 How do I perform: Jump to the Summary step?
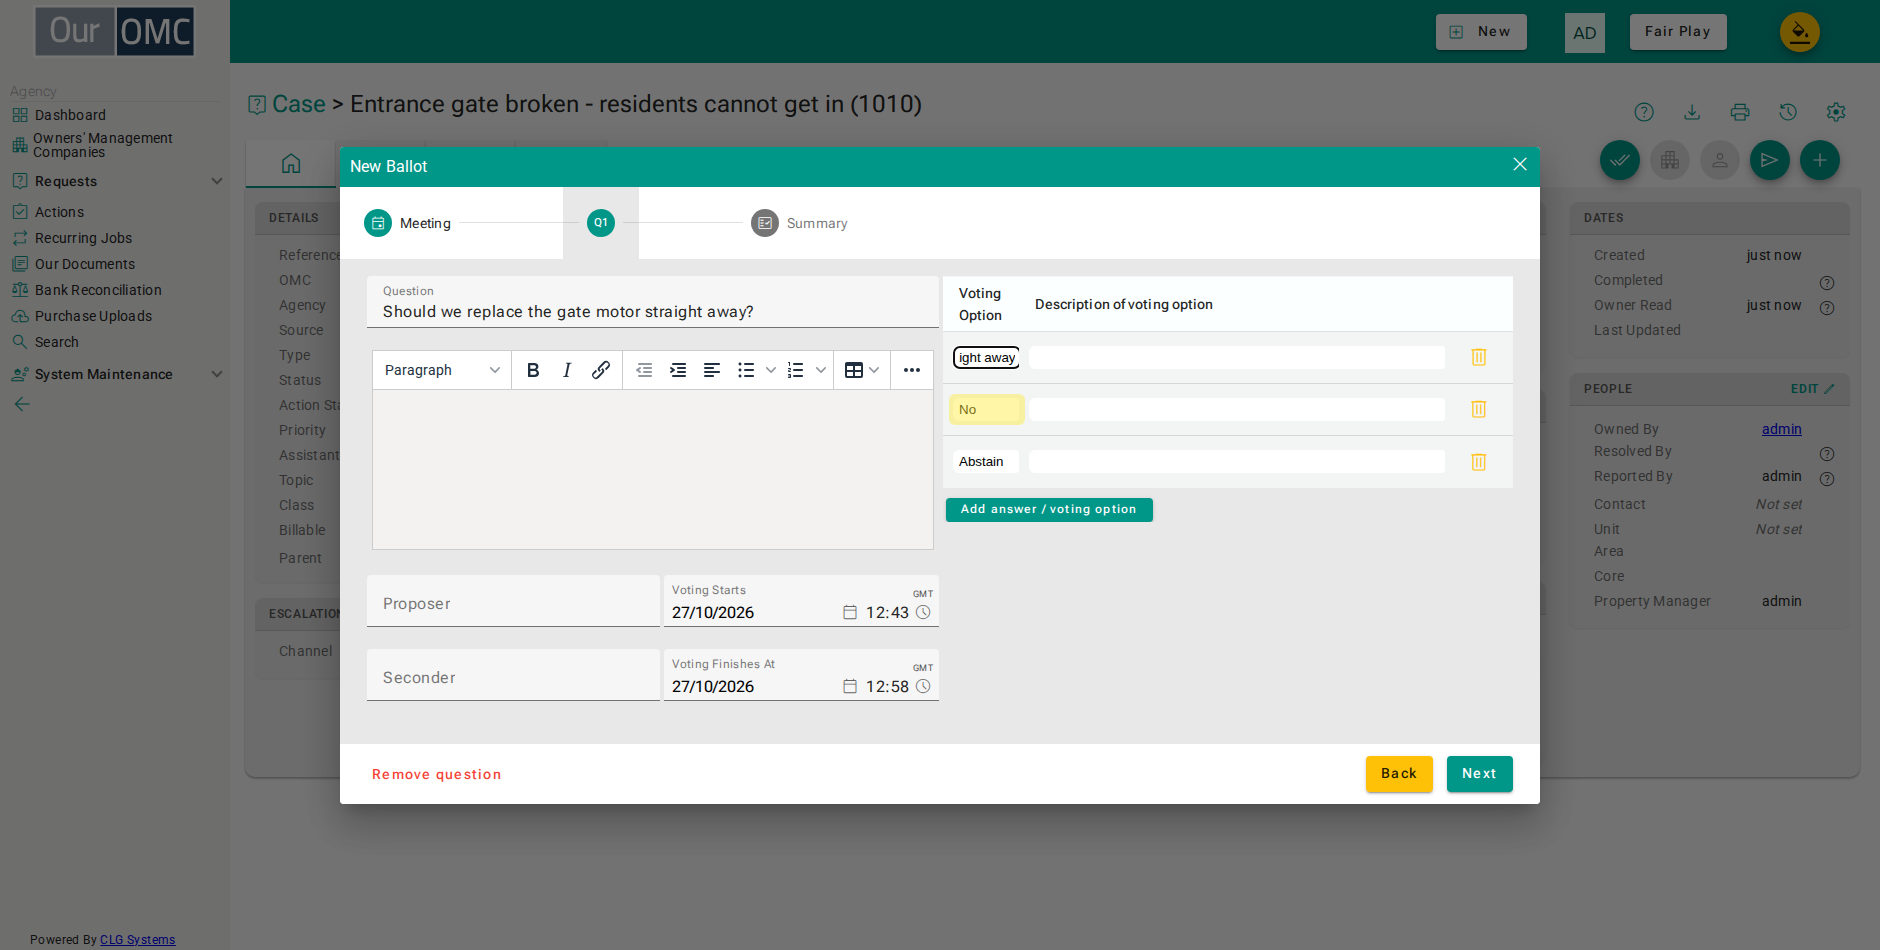tap(799, 223)
